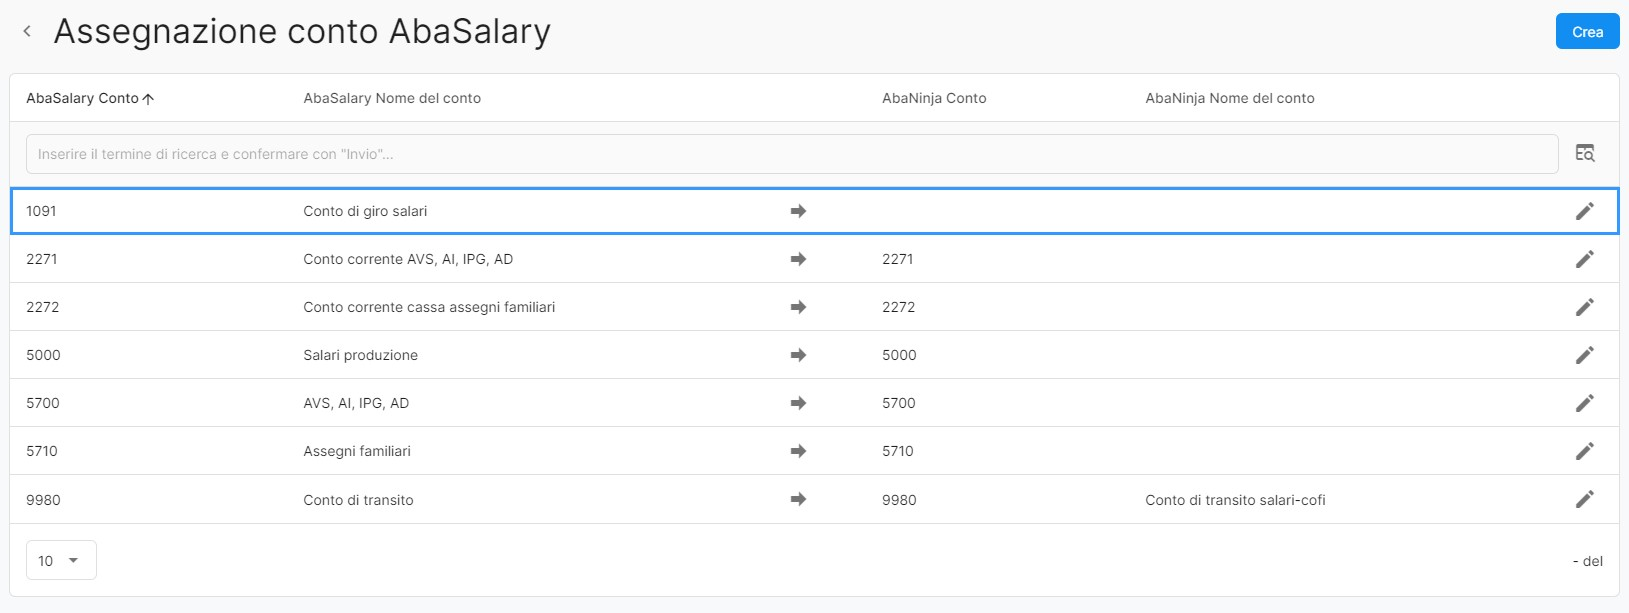Click the arrow icon in row 5000
The width and height of the screenshot is (1629, 613).
coord(798,355)
